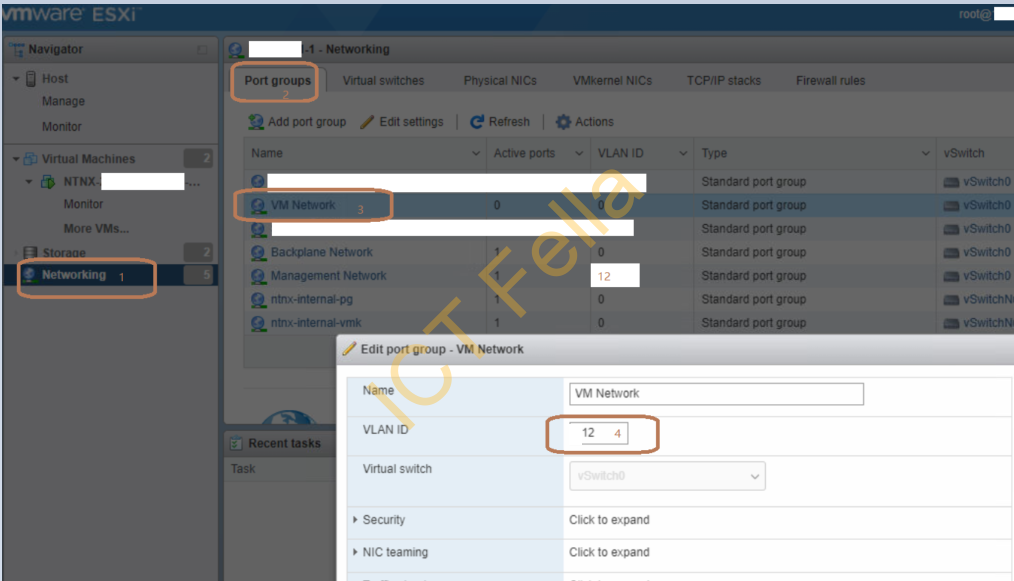Click the Edit settings pencil icon

[x=367, y=122]
